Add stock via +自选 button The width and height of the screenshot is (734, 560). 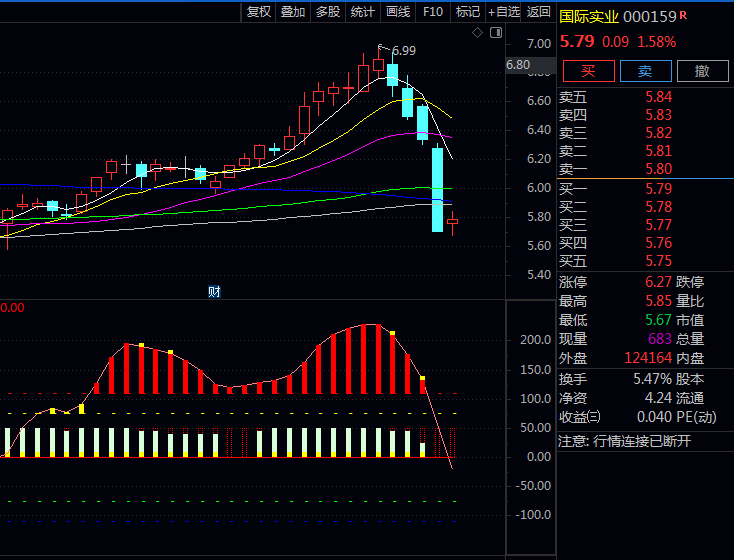pyautogui.click(x=504, y=12)
